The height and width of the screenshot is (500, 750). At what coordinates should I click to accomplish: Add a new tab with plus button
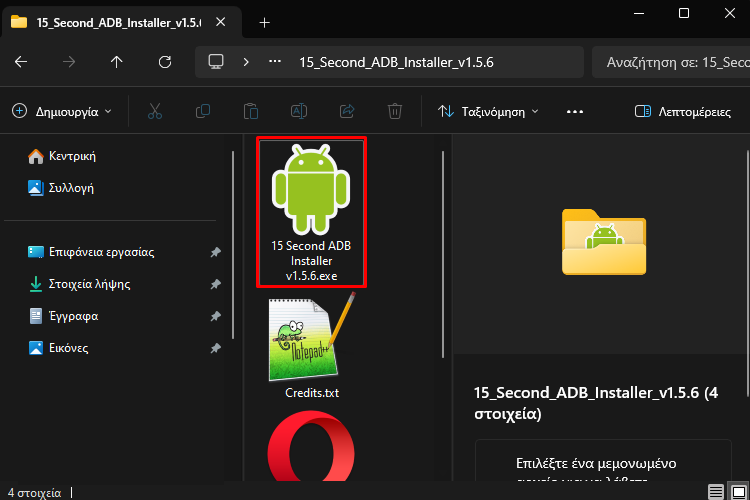pos(265,22)
